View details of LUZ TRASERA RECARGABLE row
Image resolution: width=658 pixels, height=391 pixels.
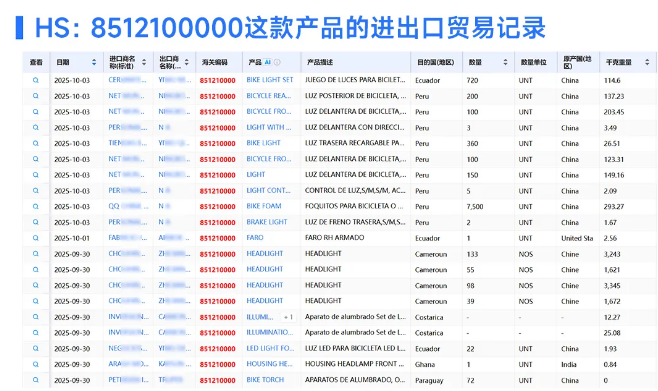(x=36, y=143)
